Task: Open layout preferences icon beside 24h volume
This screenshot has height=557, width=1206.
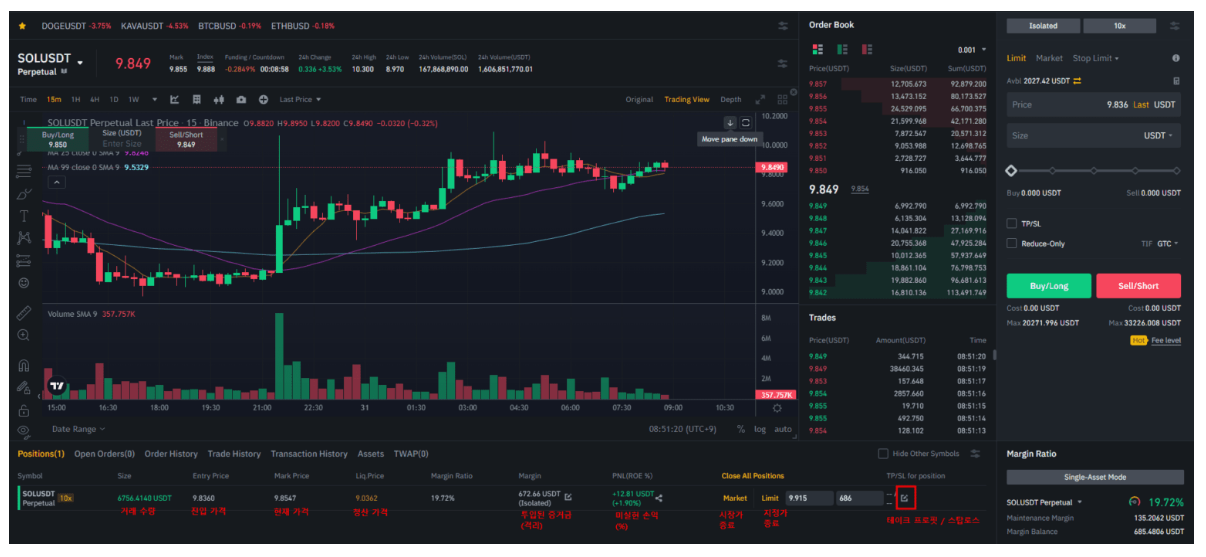Action: pos(783,63)
